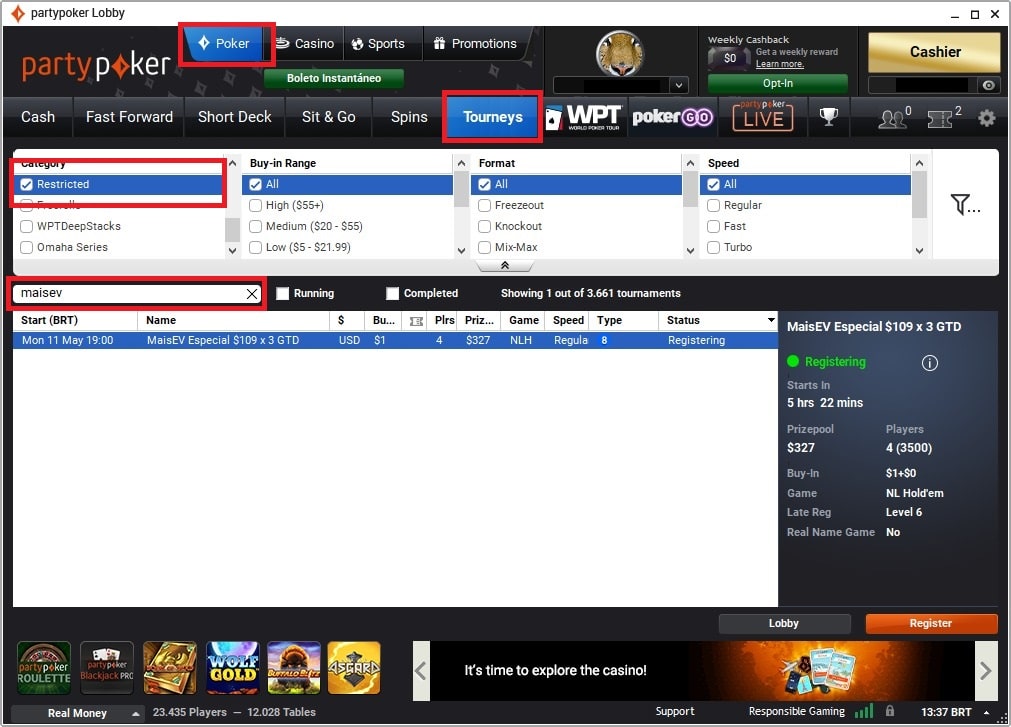
Task: Switch to the Poker tab
Action: click(x=223, y=44)
